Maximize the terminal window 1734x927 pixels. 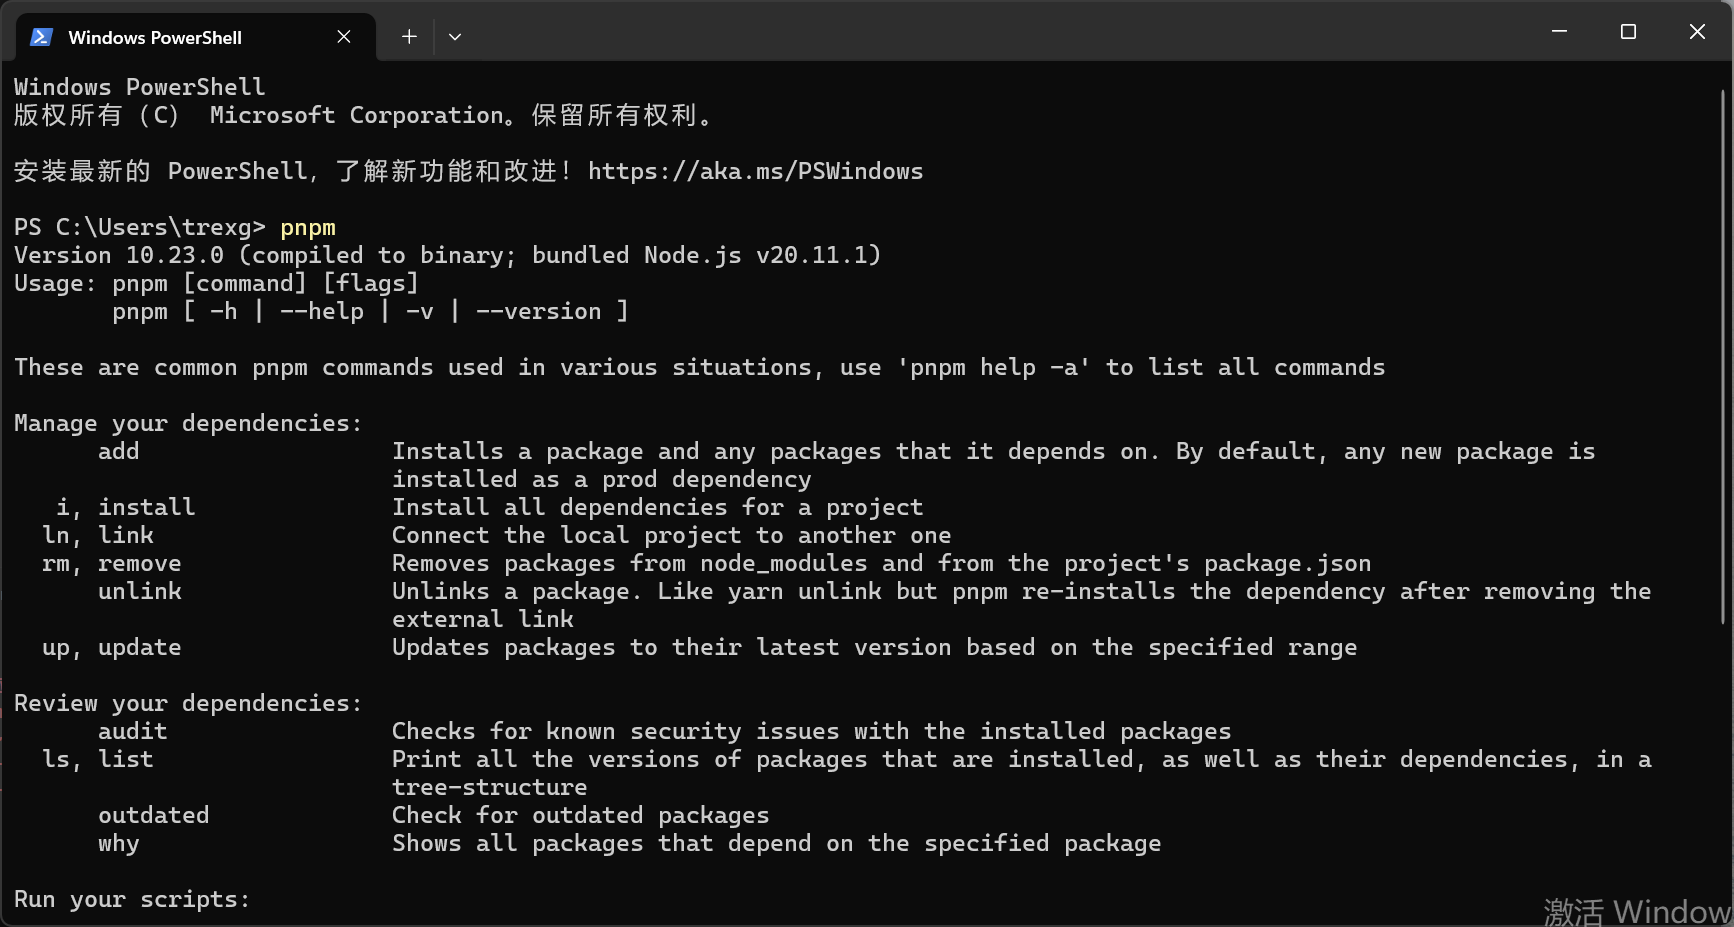[x=1628, y=32]
